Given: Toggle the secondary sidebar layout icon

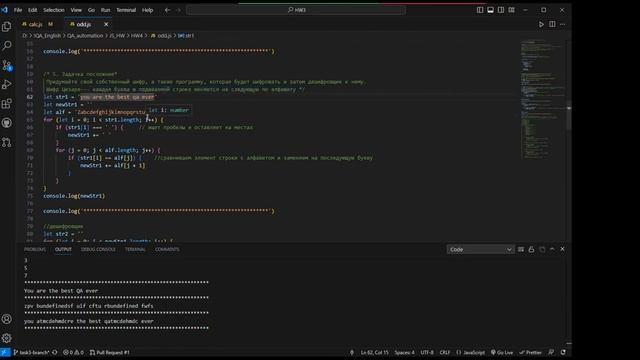Looking at the screenshot, I should click(x=501, y=10).
